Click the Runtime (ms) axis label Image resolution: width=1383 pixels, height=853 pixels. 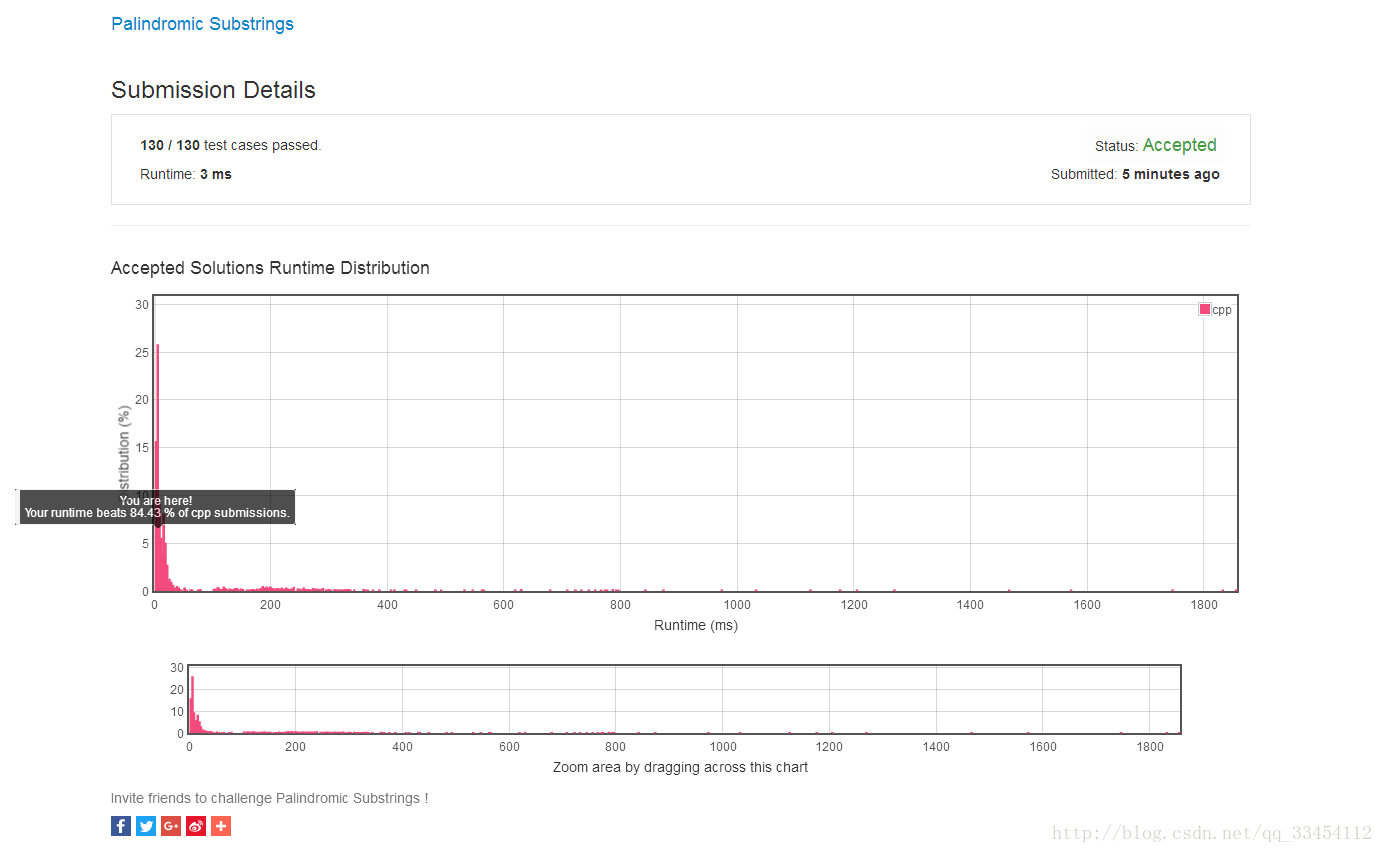click(x=696, y=626)
